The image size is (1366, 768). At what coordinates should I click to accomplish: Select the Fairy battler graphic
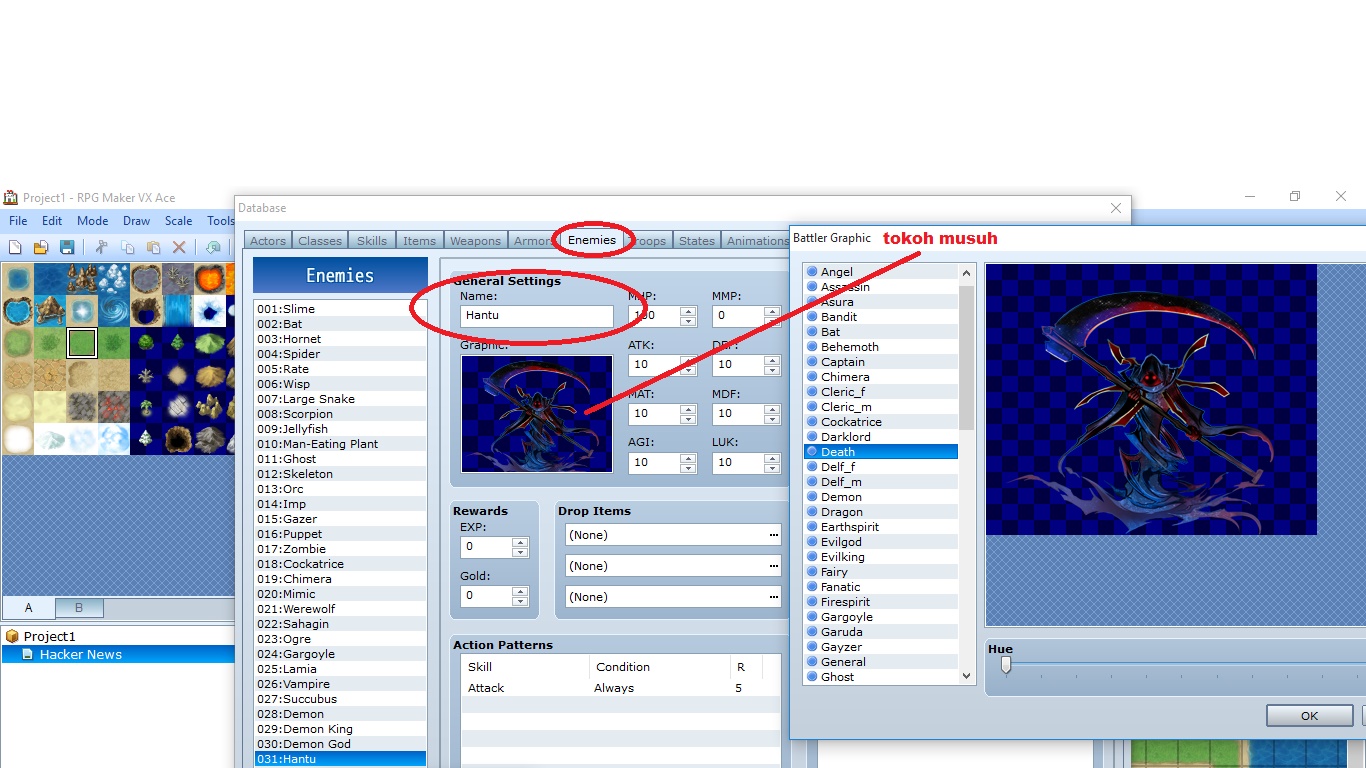881,572
